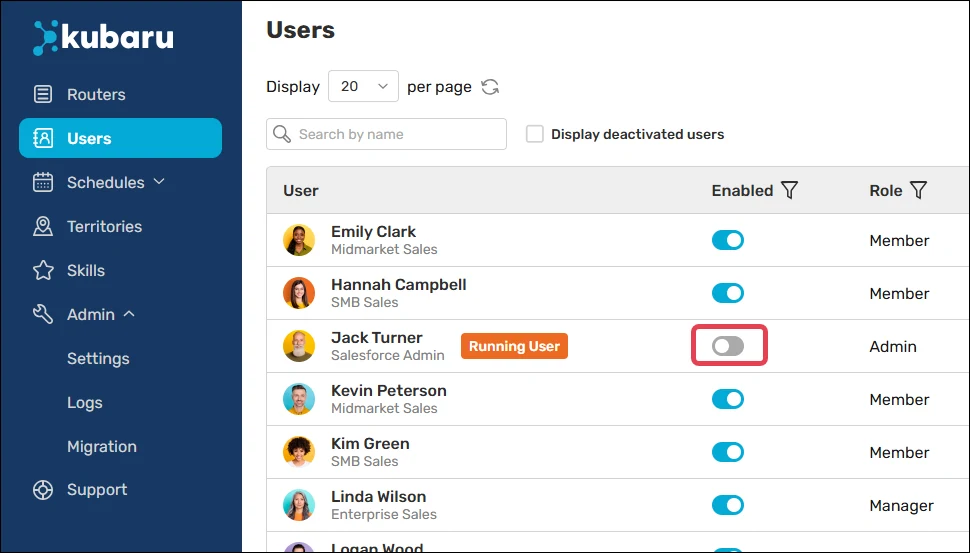Screen dimensions: 970x553
Task: Click Emily Clark's Member role cell
Action: point(899,241)
